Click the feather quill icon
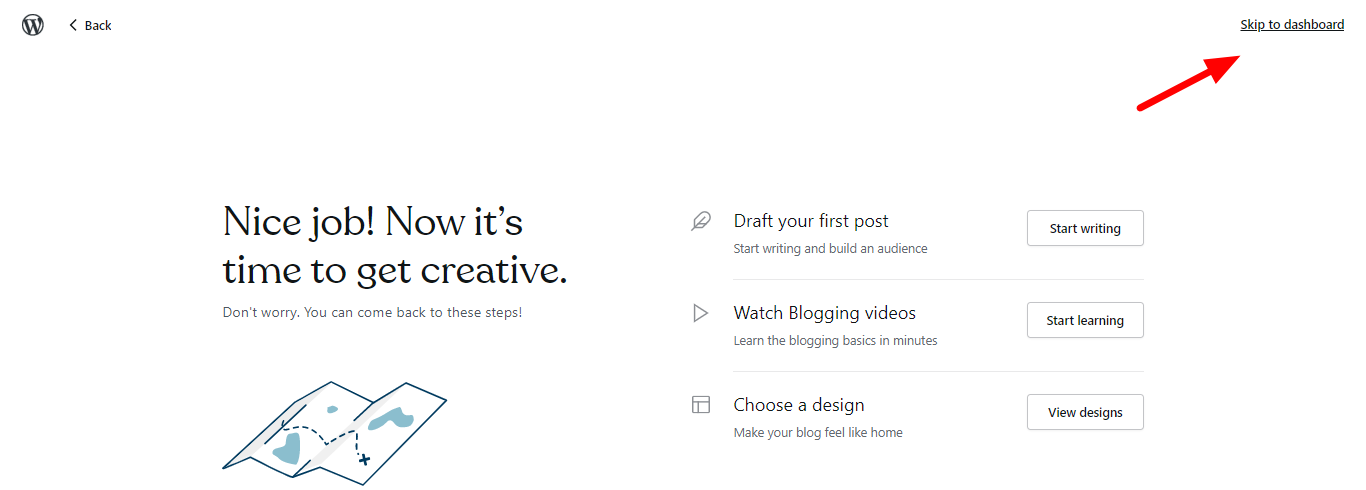Image resolution: width=1366 pixels, height=490 pixels. [x=701, y=221]
